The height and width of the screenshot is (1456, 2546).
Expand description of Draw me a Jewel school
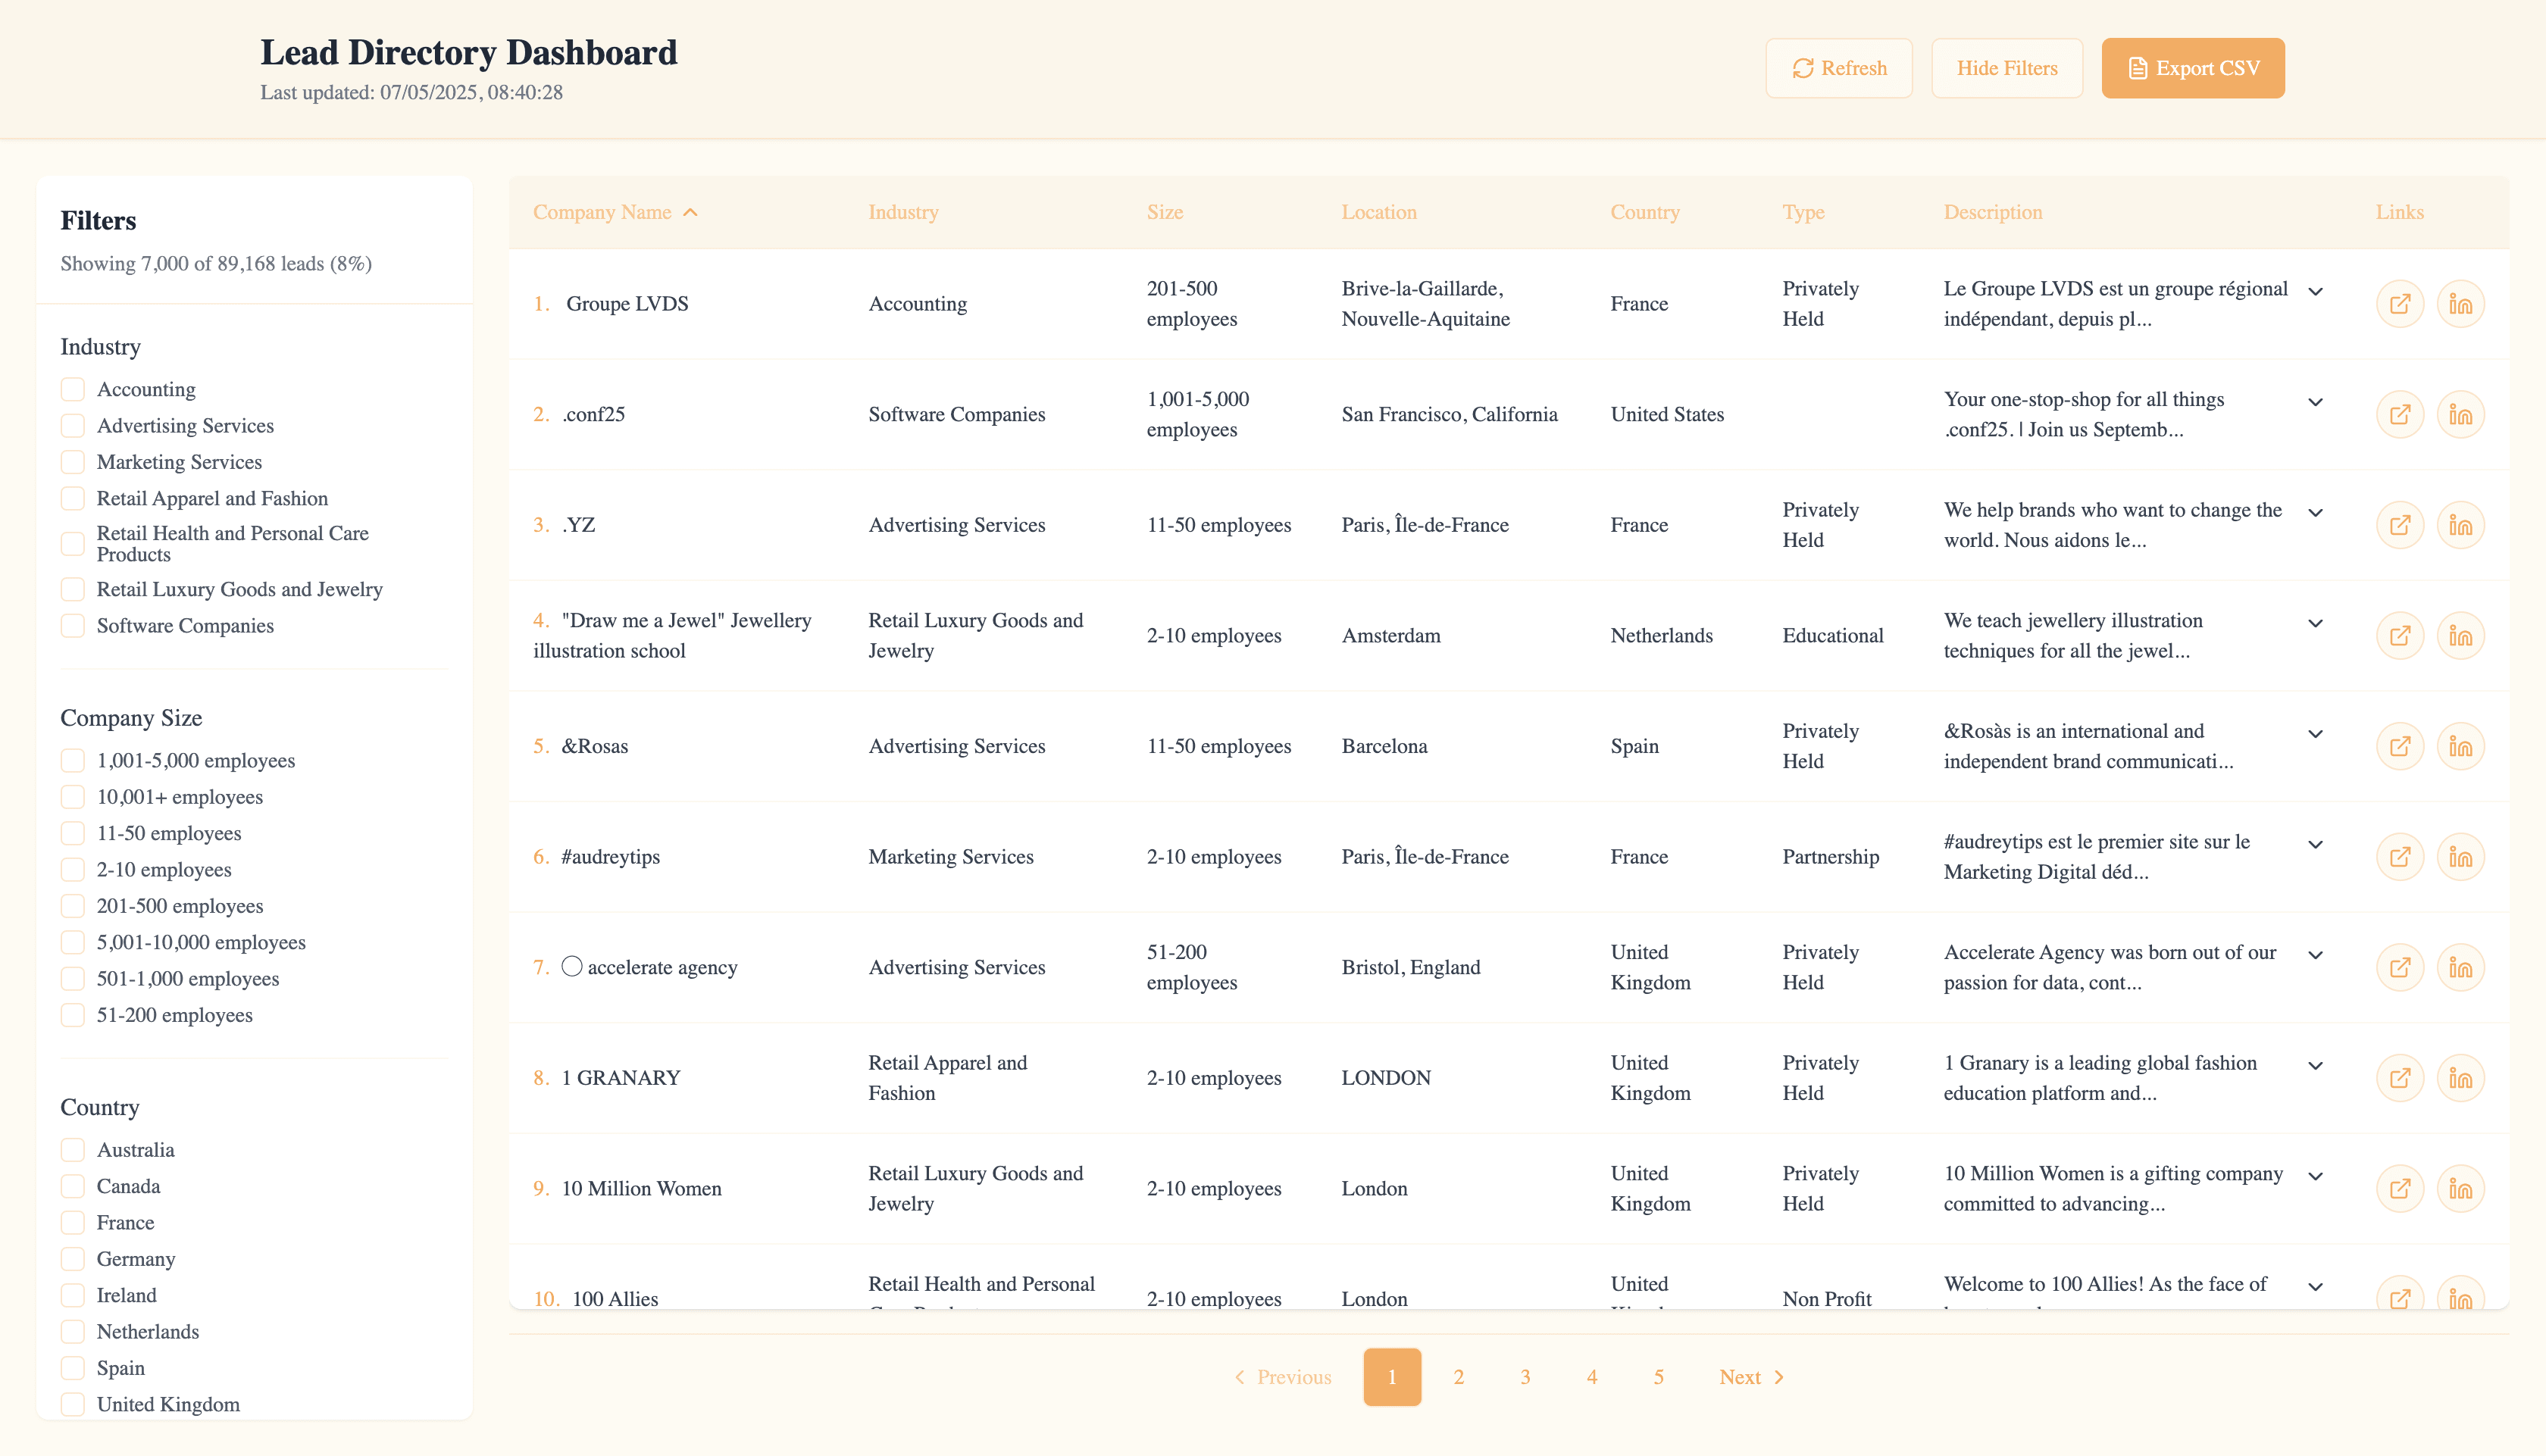(x=2315, y=623)
